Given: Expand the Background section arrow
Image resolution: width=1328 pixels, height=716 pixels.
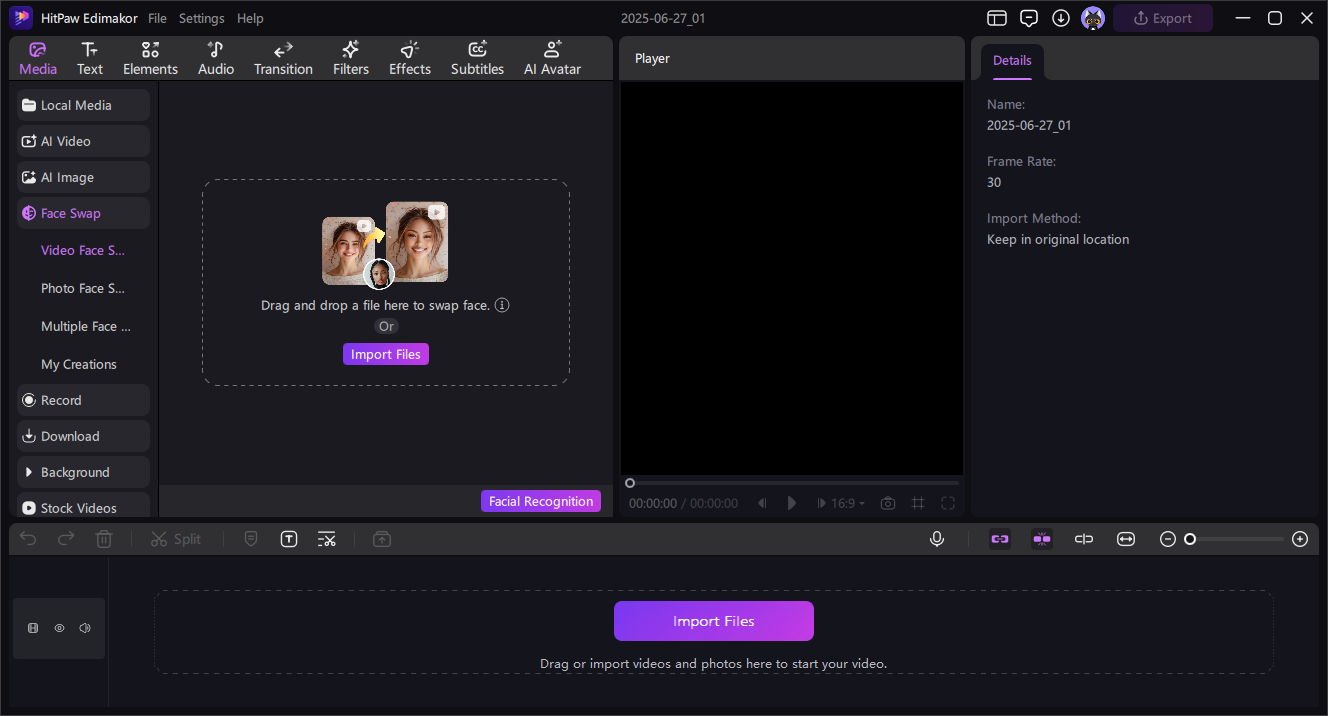Looking at the screenshot, I should tap(29, 472).
